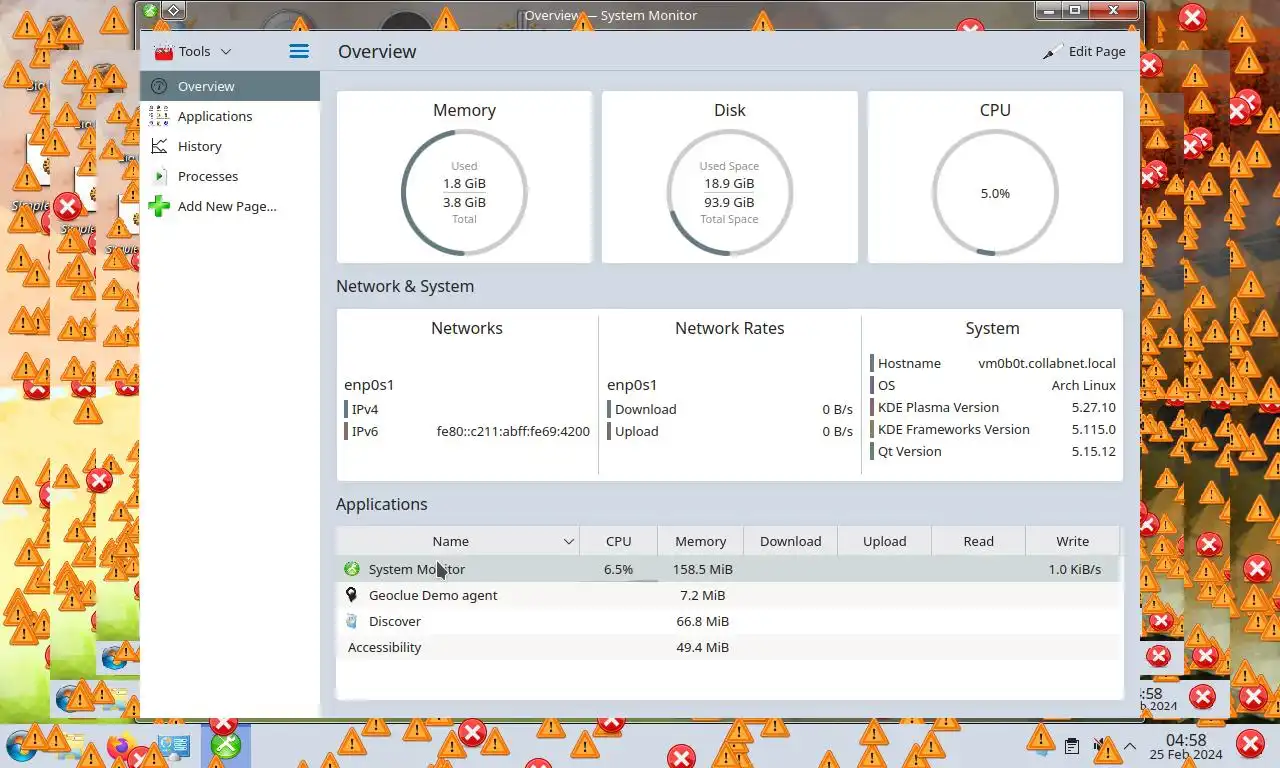Go to the Processes page icon
This screenshot has height=768, width=1280.
[x=159, y=176]
